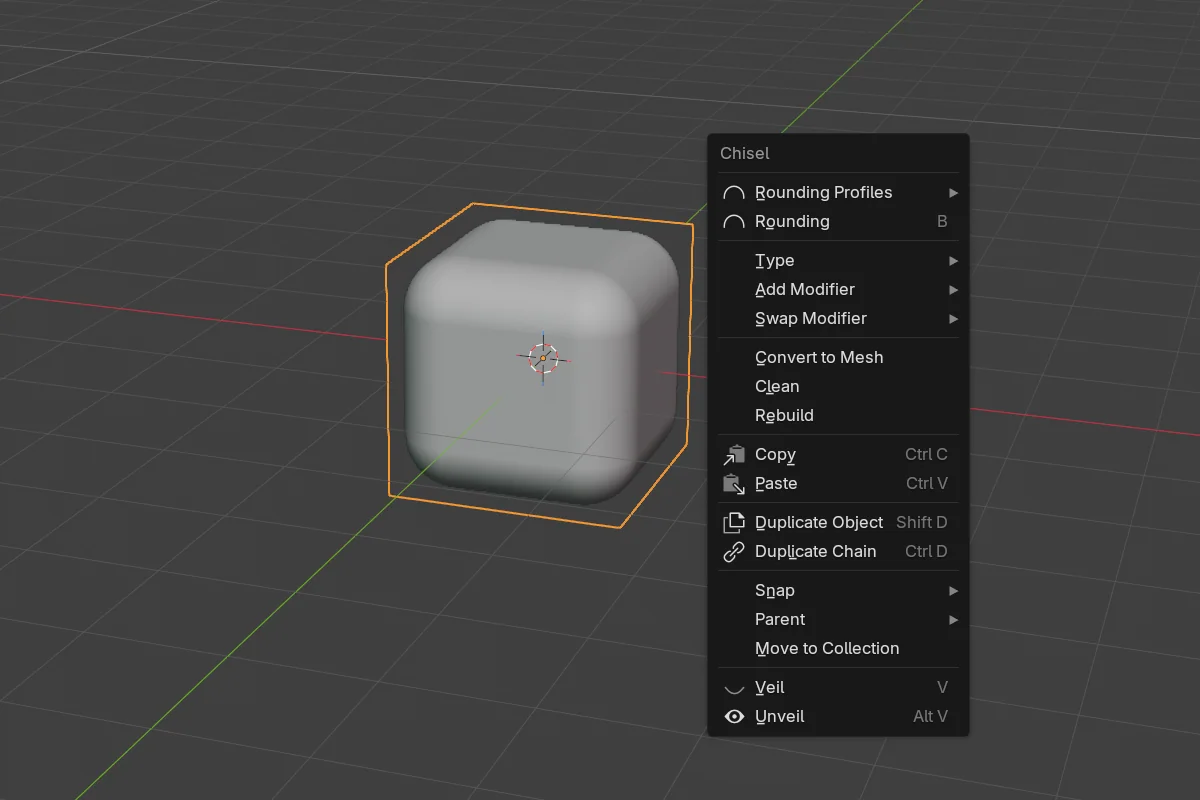
Task: Select the Rebuild menu entry
Action: (838, 415)
